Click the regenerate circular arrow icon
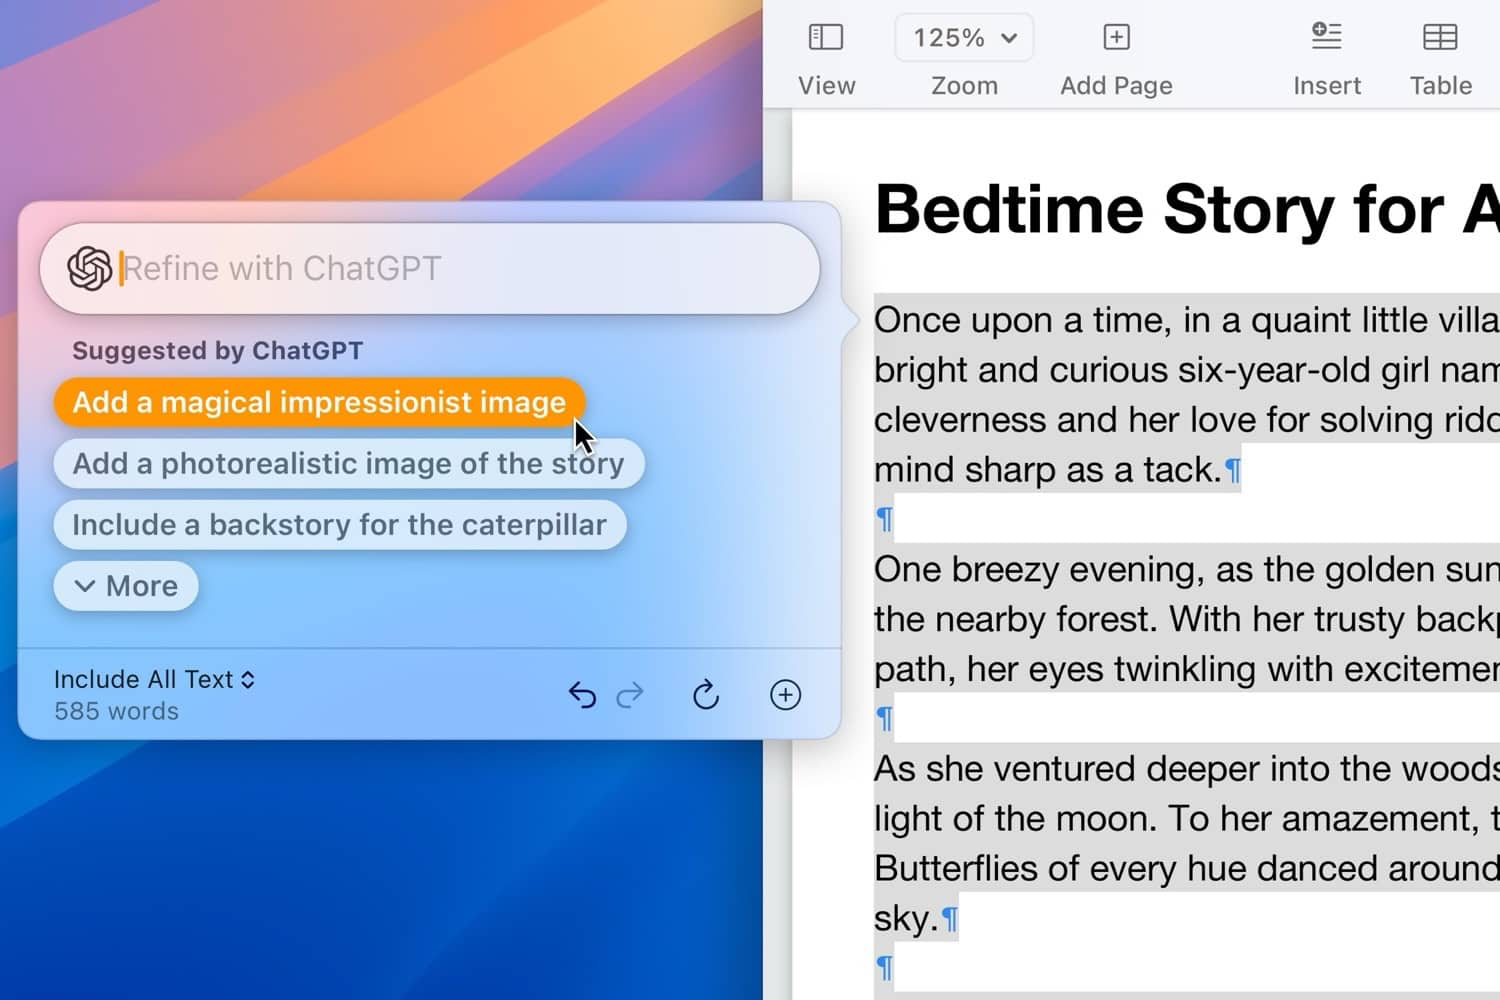Image resolution: width=1500 pixels, height=1000 pixels. tap(706, 694)
